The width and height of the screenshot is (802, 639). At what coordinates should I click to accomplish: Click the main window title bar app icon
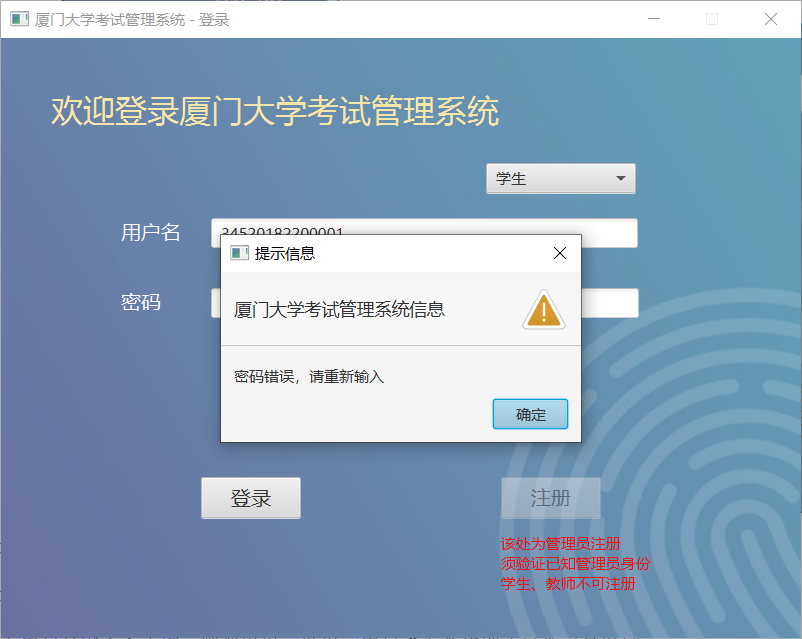pyautogui.click(x=19, y=19)
